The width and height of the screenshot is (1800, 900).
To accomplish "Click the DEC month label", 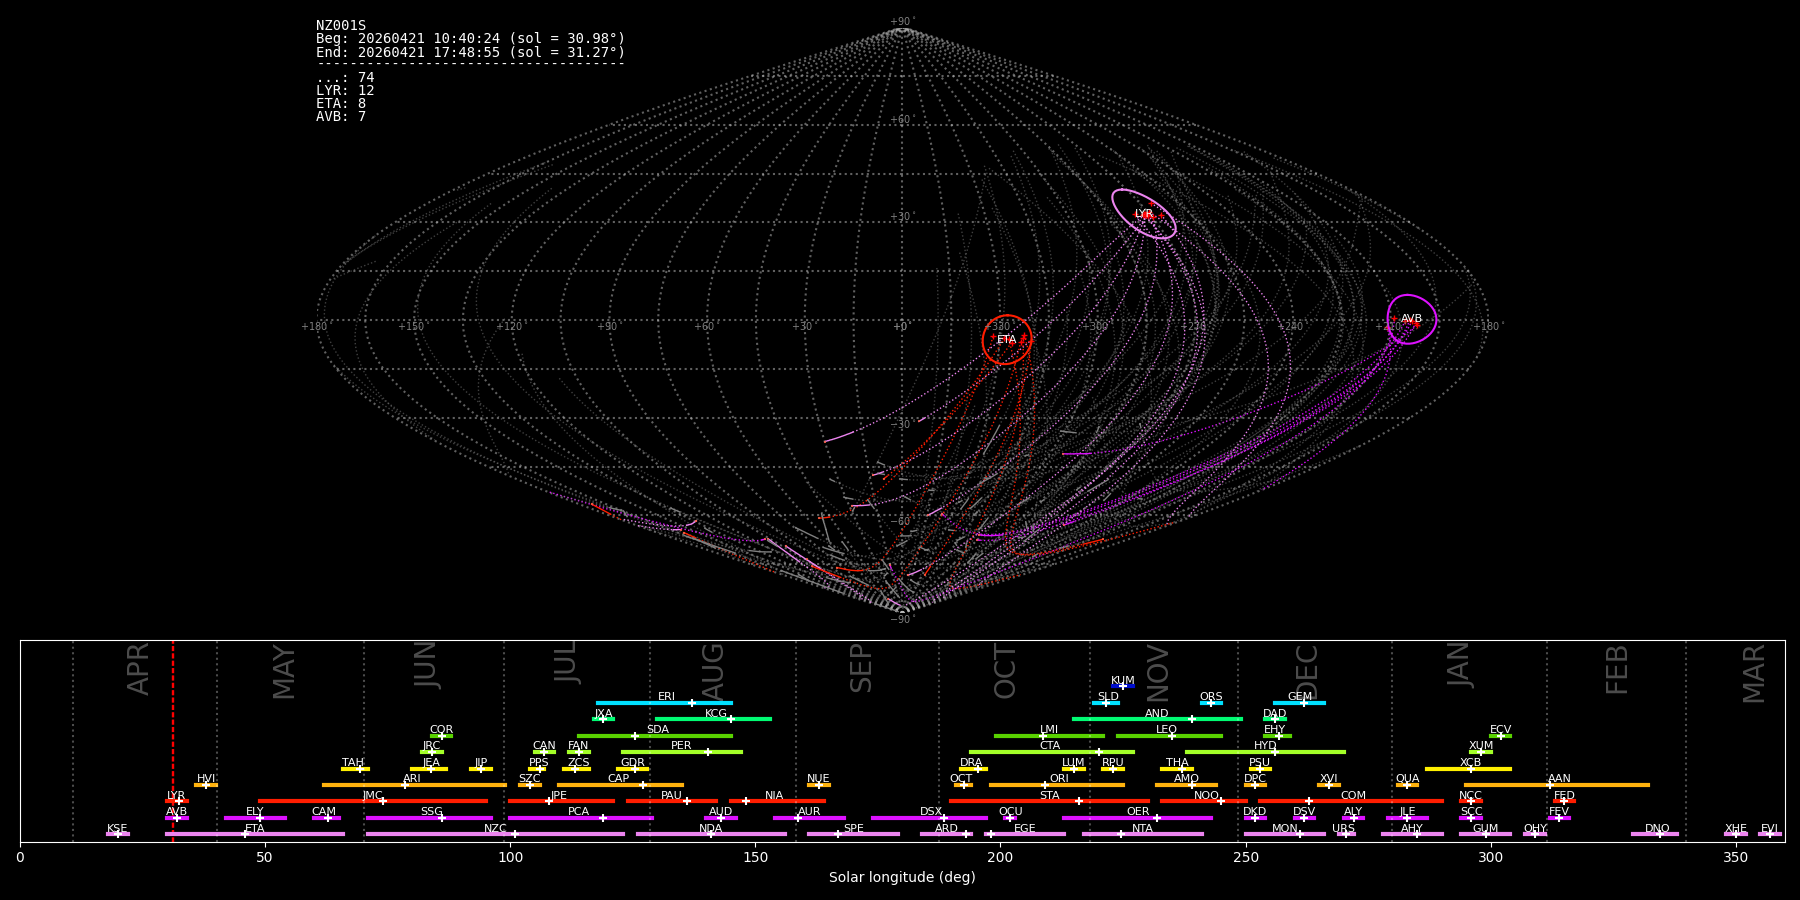I will click(1307, 671).
